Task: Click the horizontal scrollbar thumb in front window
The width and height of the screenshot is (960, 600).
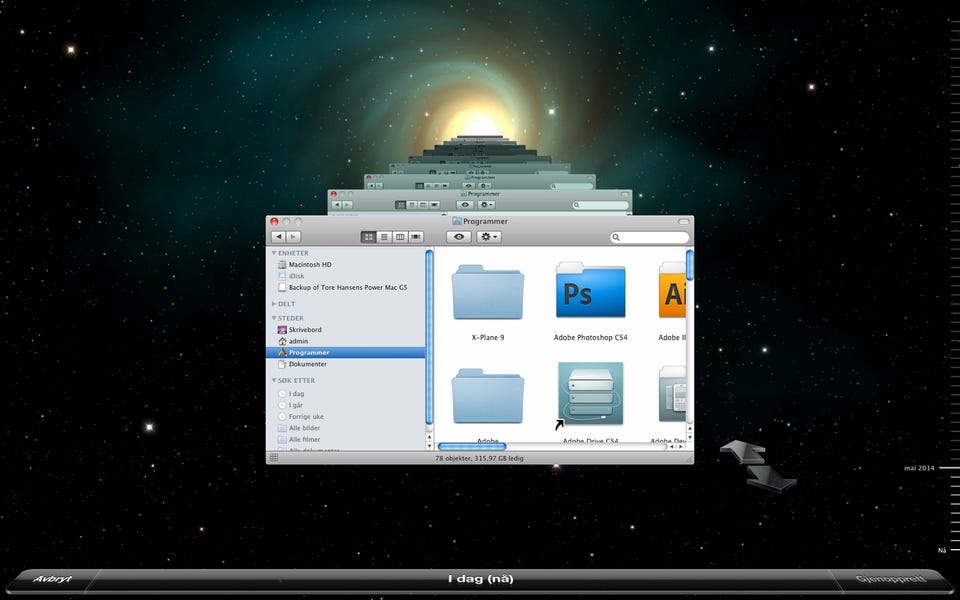Action: point(472,446)
